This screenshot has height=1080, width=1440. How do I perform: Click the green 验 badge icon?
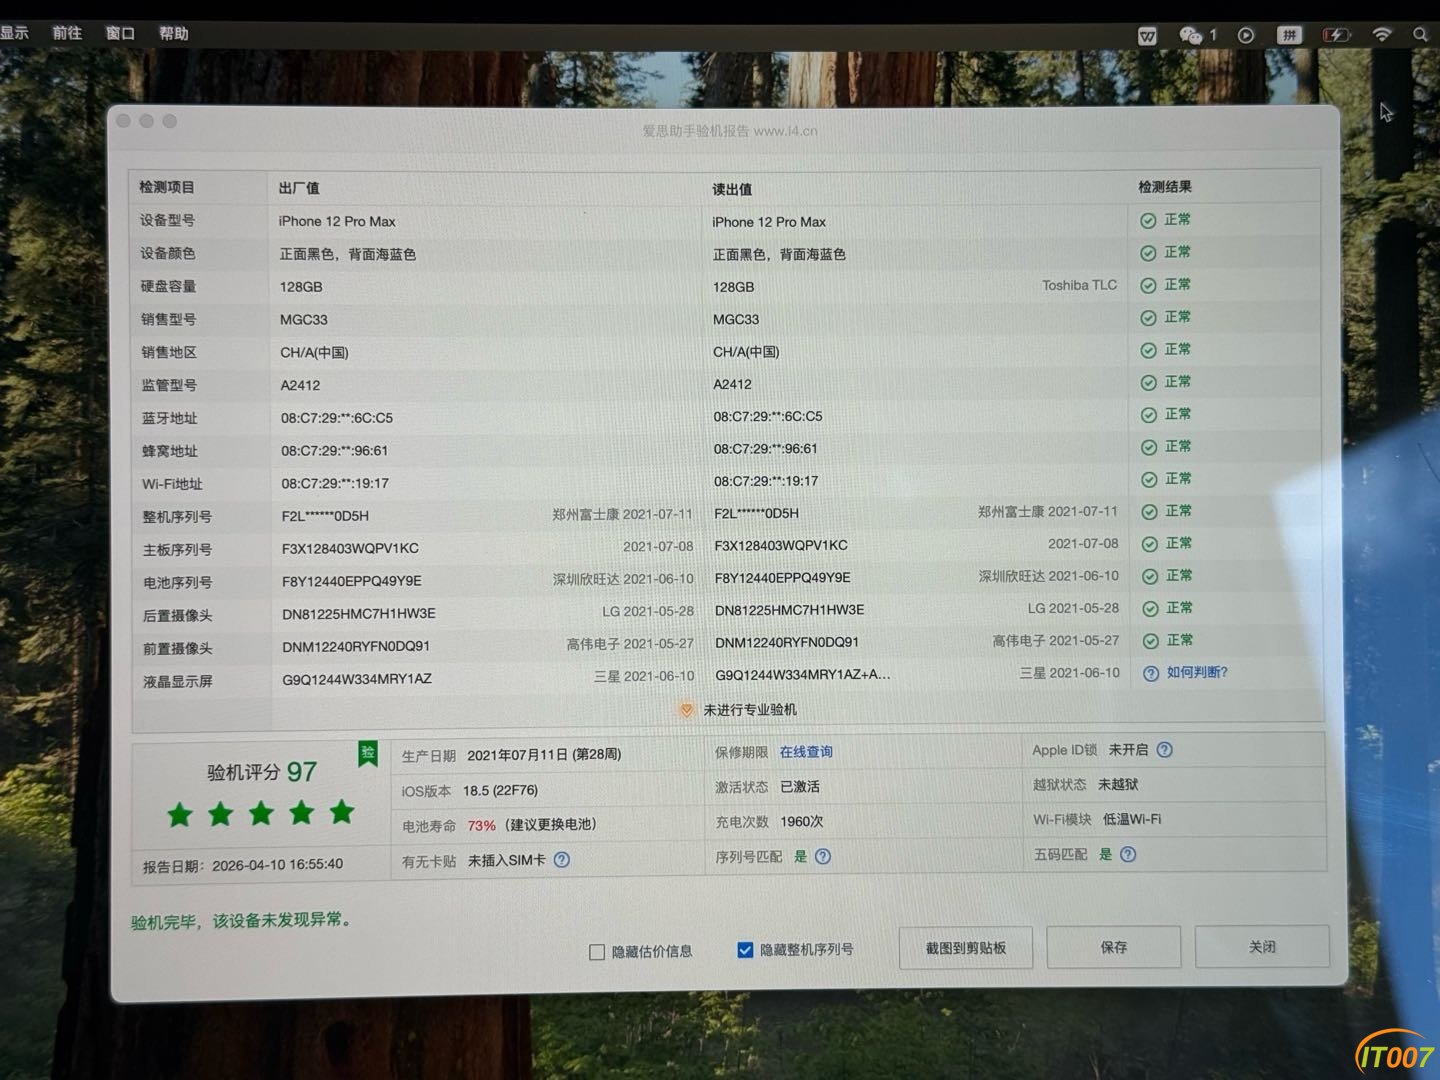click(368, 754)
